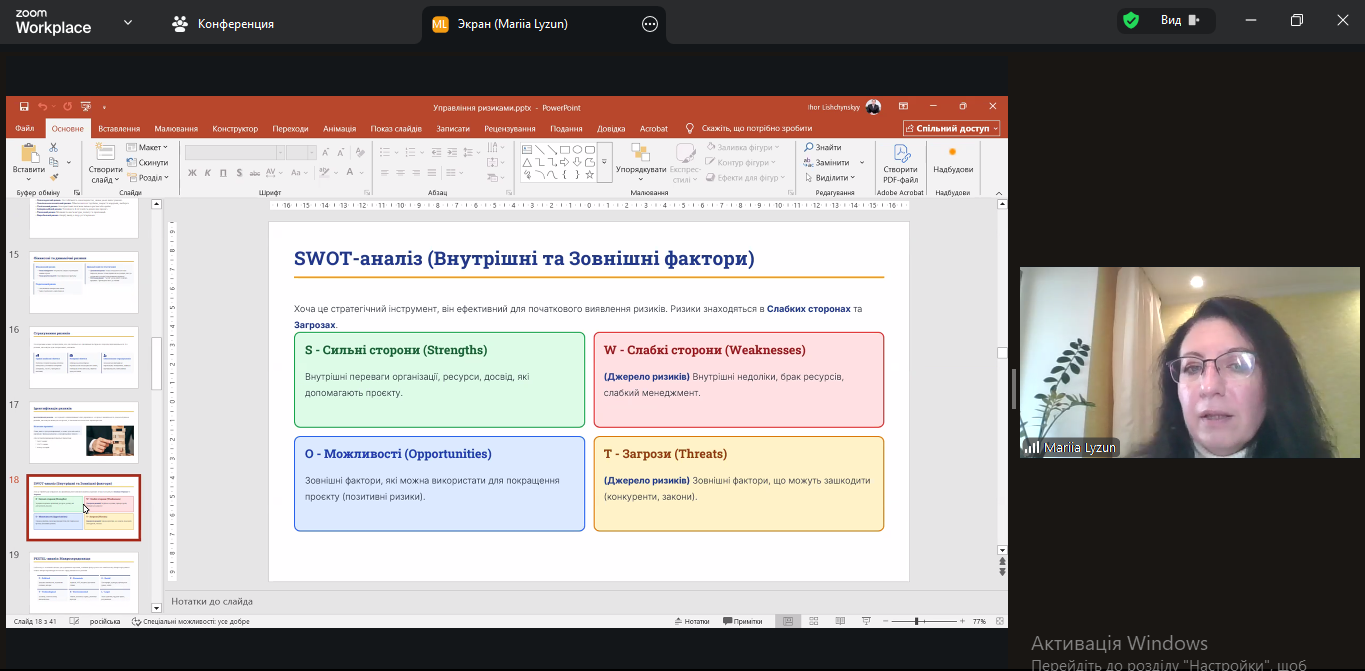The height and width of the screenshot is (671, 1365).
Task: Toggle the Notes (Нотатки) pane in status bar
Action: 691,621
